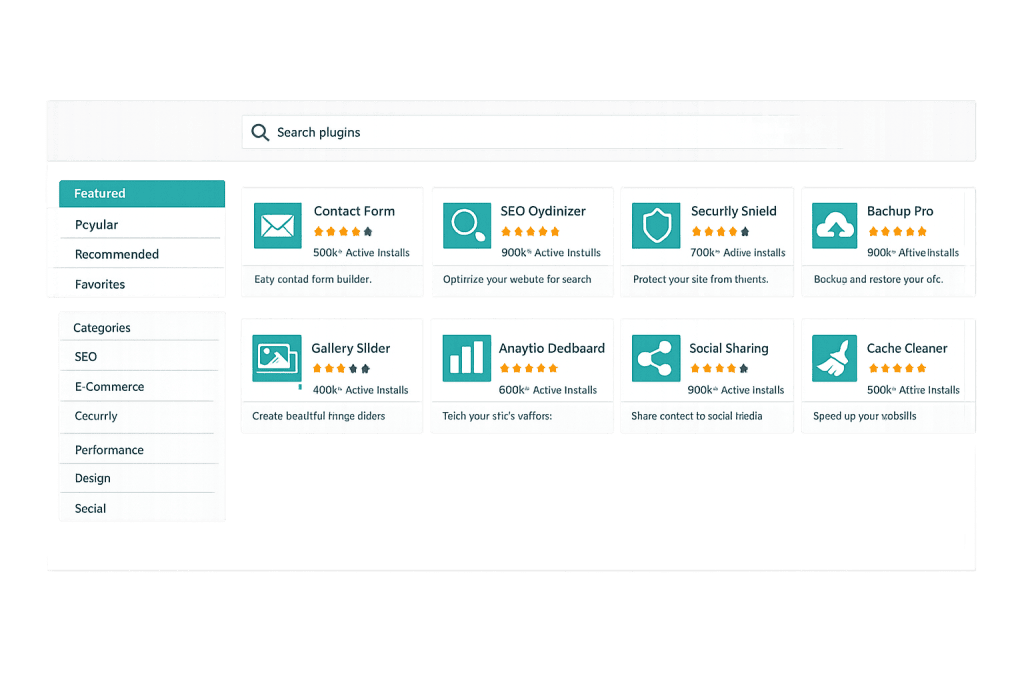Screen dimensions: 1024x683
Task: Click the Anaytio Dedbaard star rating
Action: click(528, 368)
